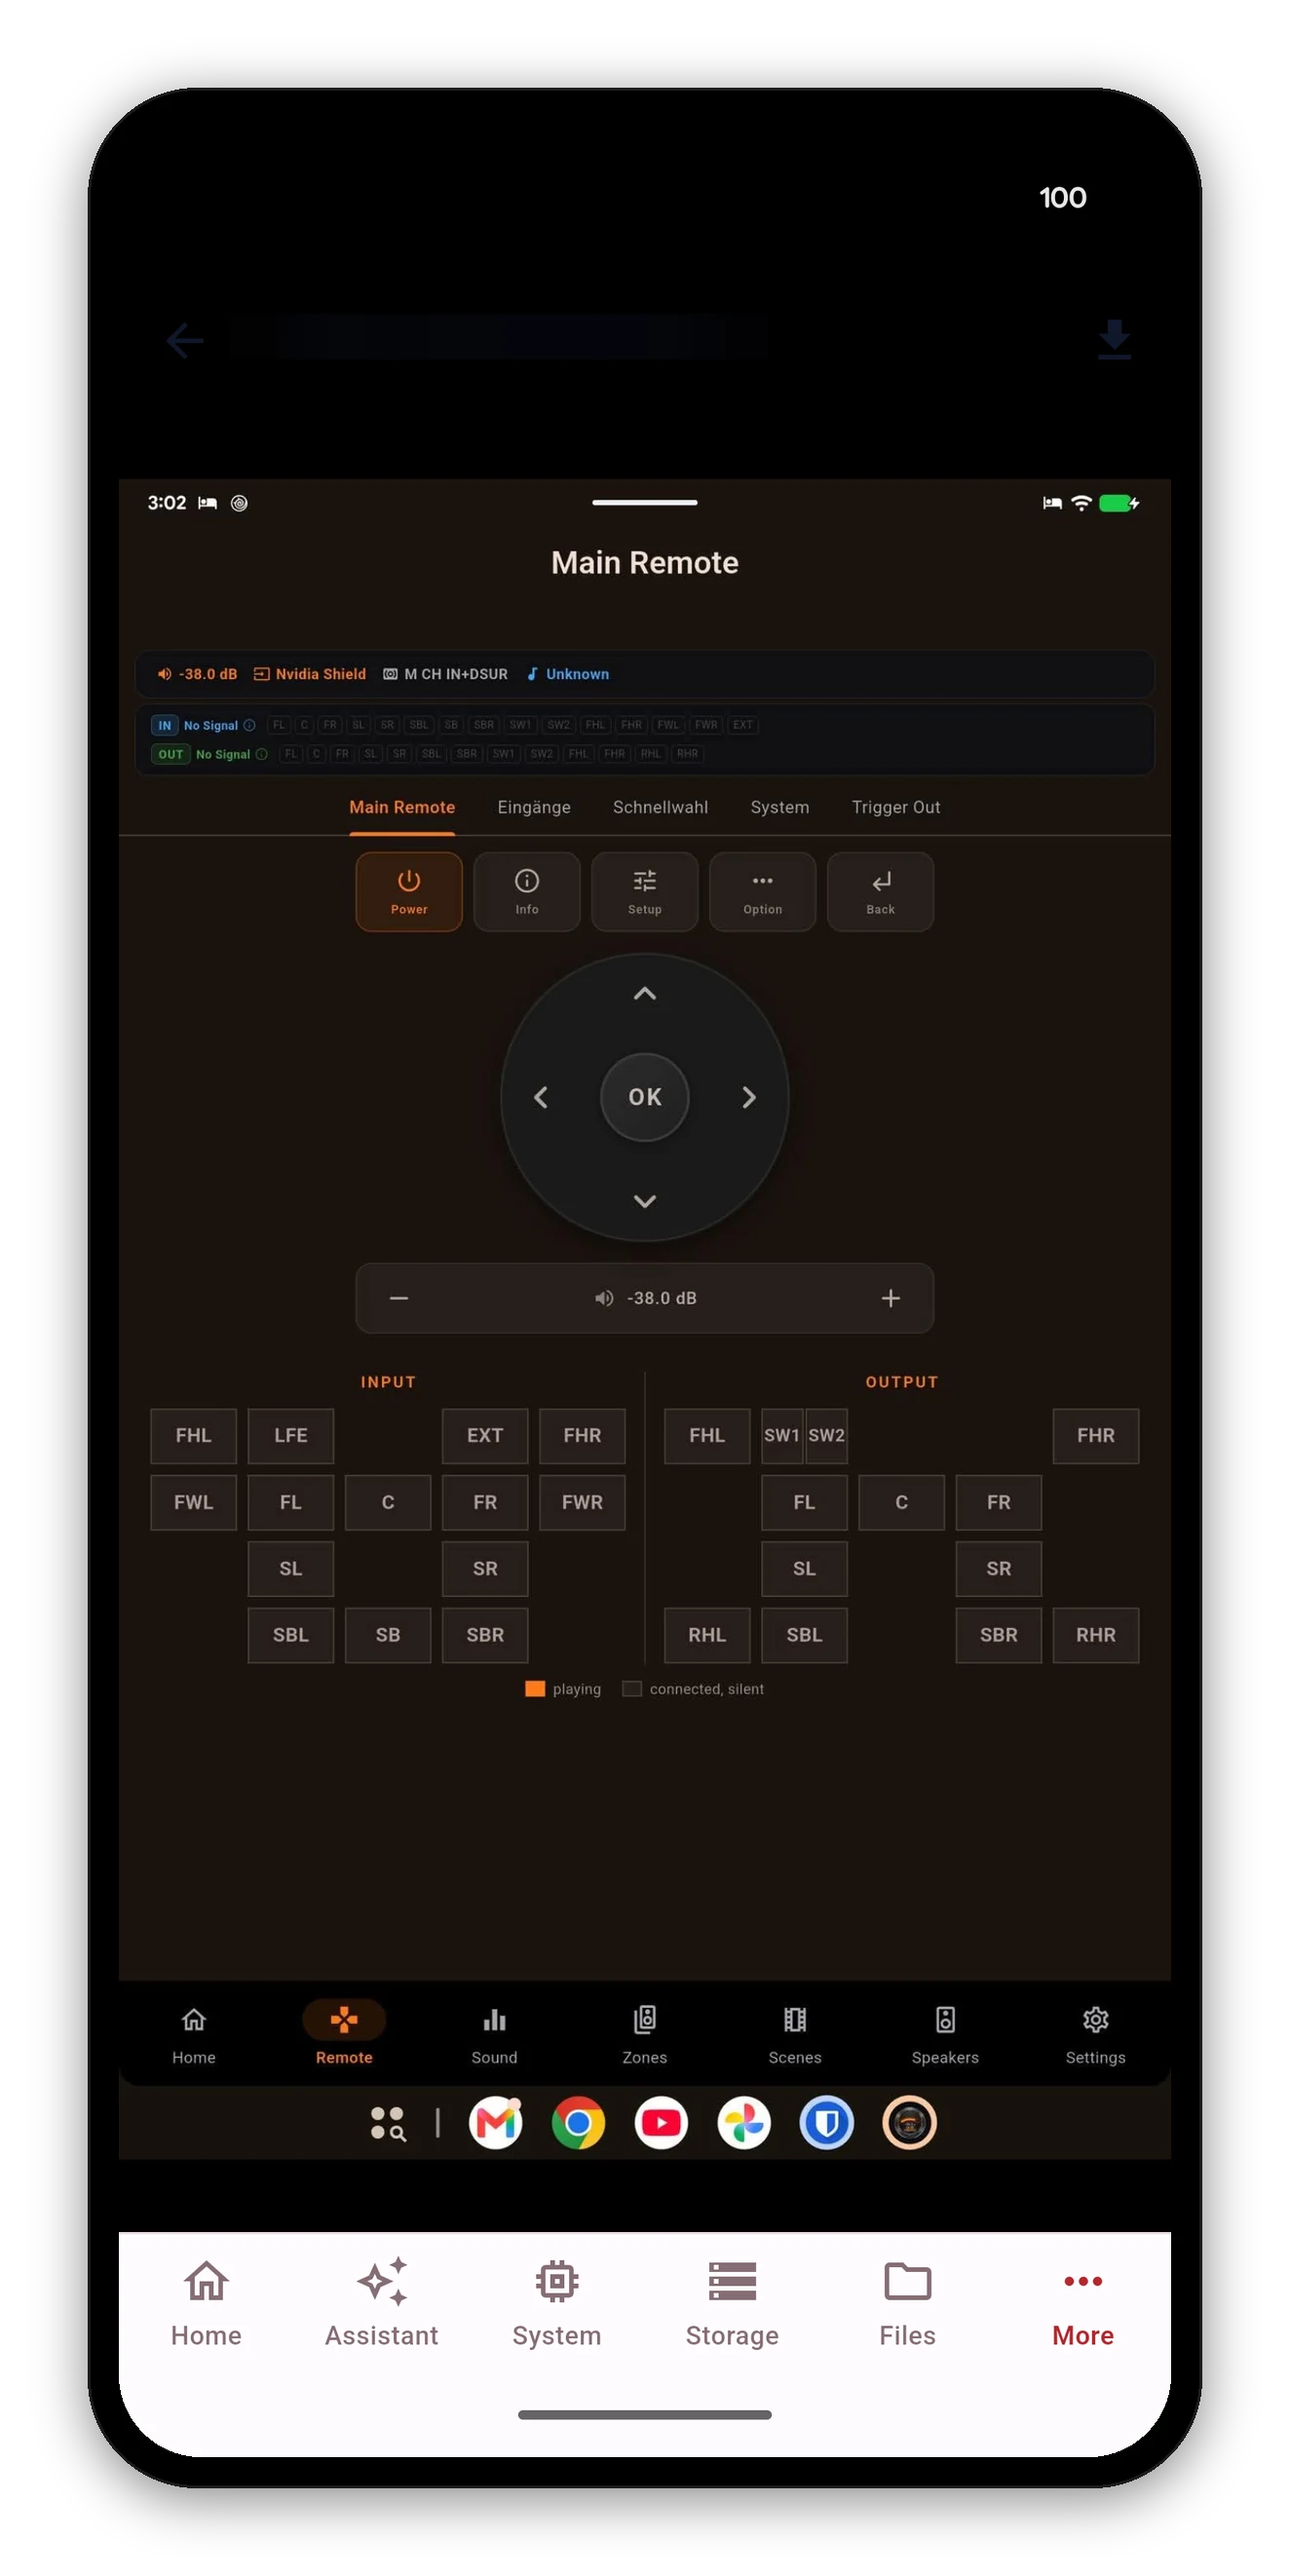Screen dimensions: 1290x2576
Task: Tap the RHR output channel box
Action: pos(1095,1634)
